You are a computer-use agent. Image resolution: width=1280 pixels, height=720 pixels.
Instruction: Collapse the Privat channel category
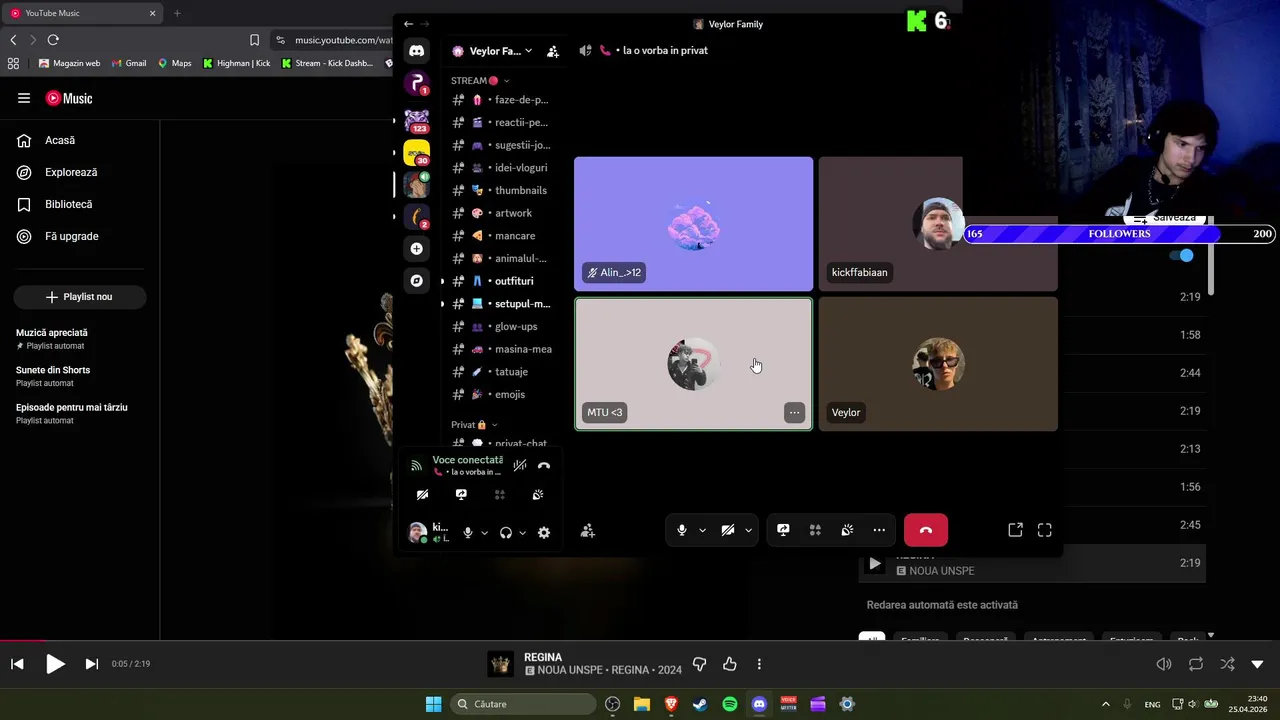pos(474,425)
